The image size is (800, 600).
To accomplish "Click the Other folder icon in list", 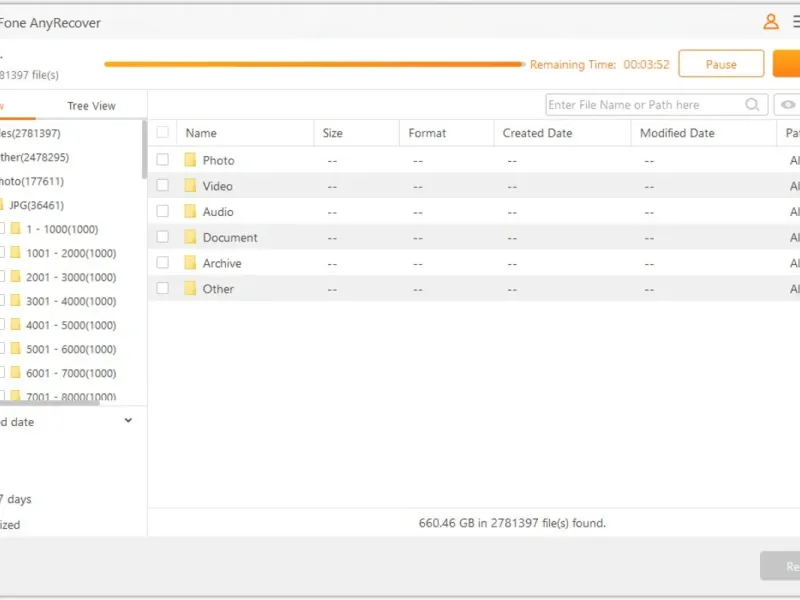I will coord(190,288).
